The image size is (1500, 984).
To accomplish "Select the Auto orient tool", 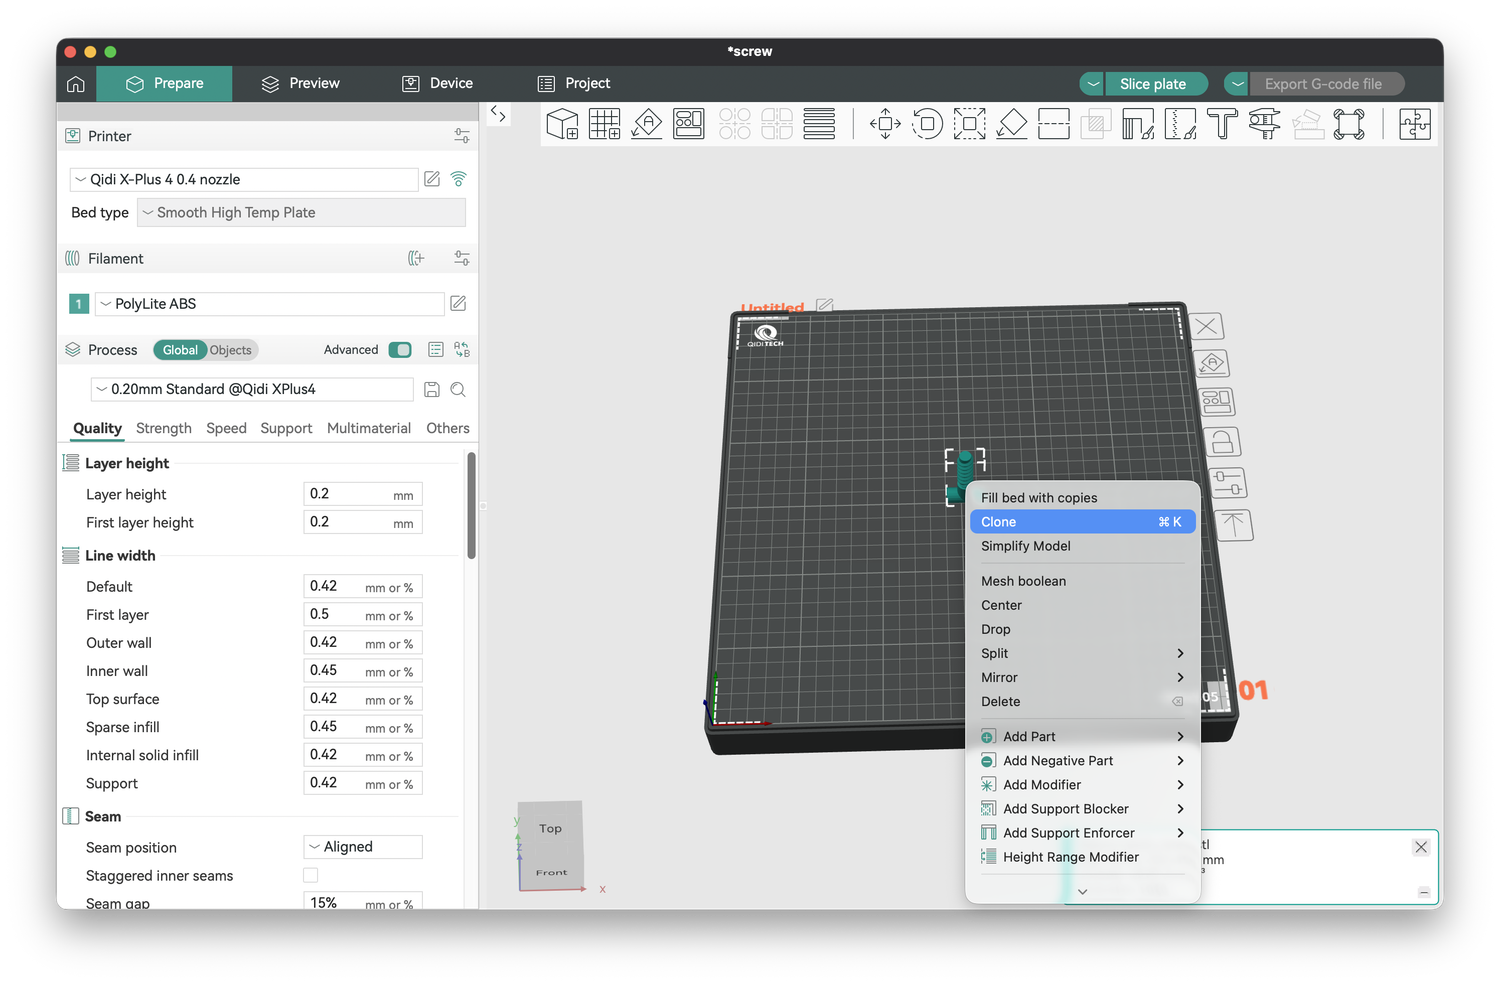I will pos(646,124).
